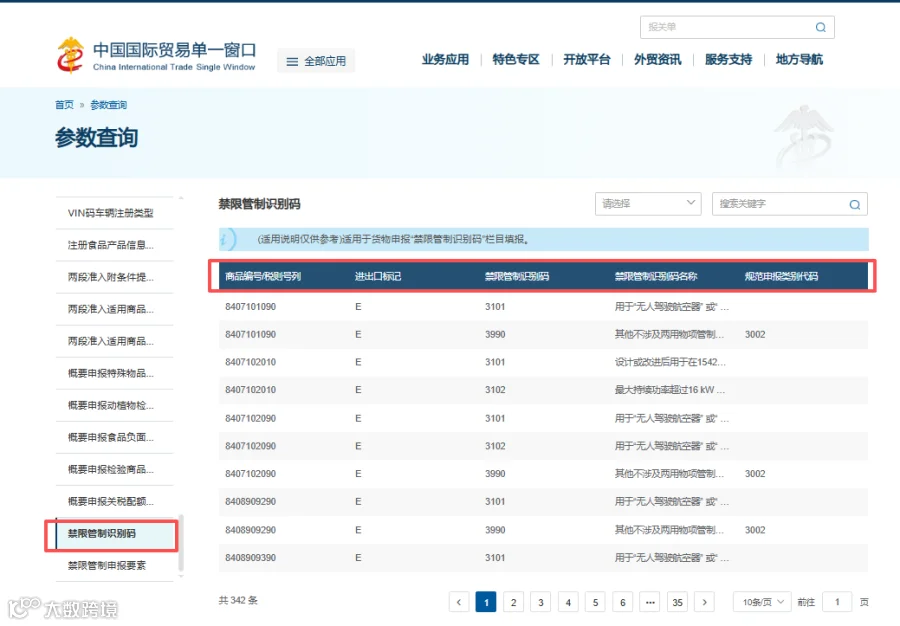Go to page 4

tap(568, 602)
